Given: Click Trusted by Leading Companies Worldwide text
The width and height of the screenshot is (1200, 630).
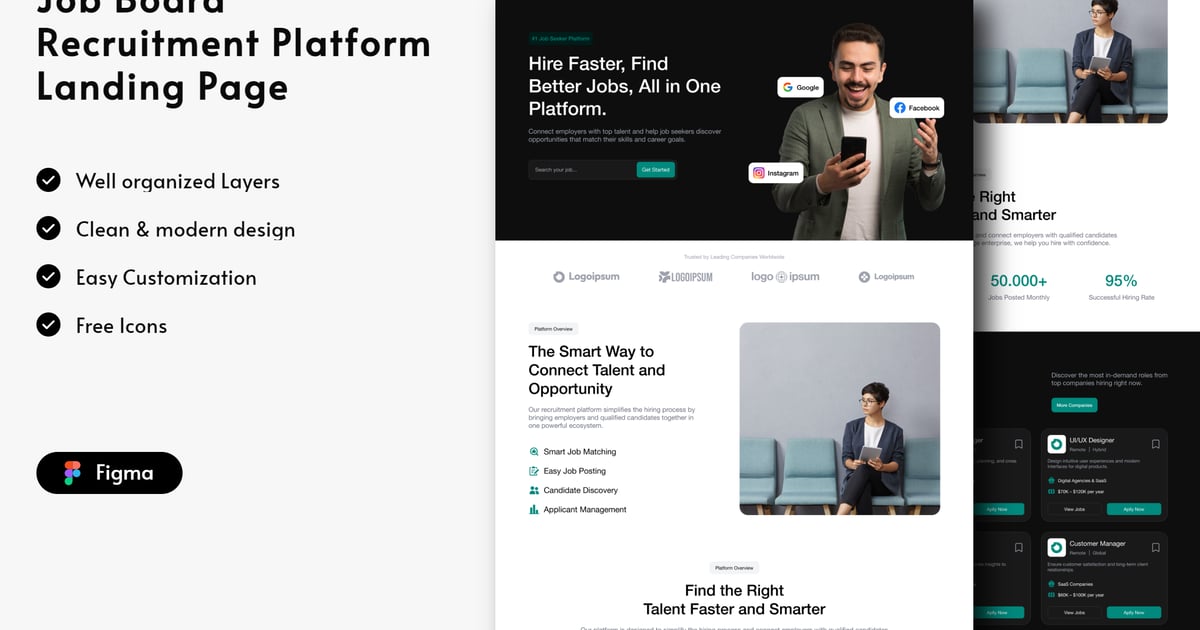Looking at the screenshot, I should (734, 257).
